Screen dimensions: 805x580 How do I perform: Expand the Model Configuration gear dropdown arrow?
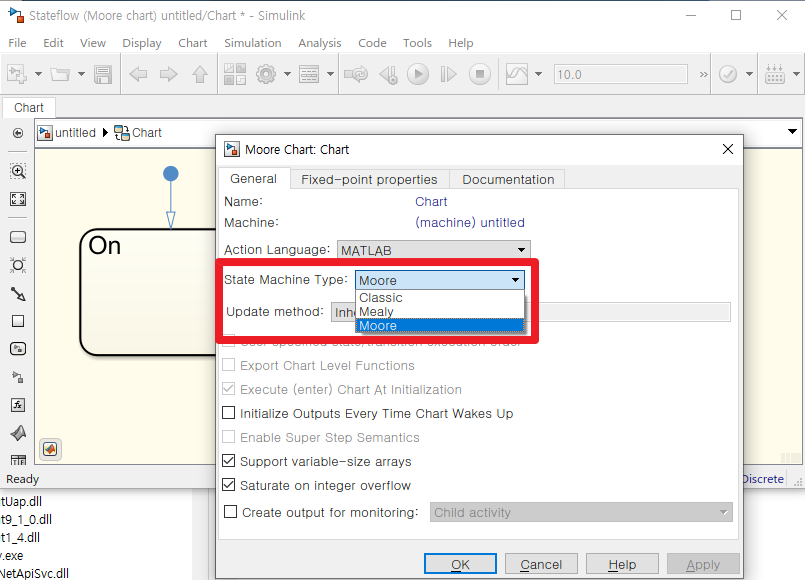coord(288,74)
